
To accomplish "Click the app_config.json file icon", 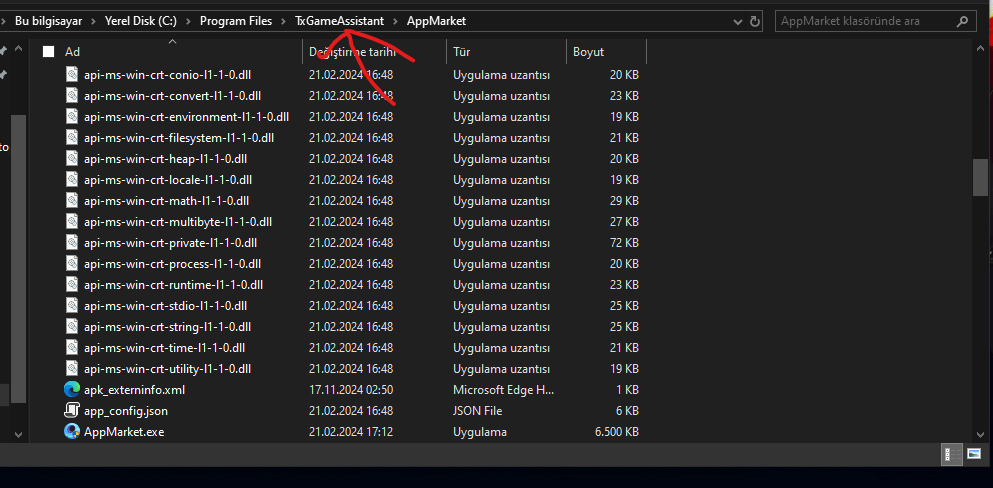I will point(72,411).
